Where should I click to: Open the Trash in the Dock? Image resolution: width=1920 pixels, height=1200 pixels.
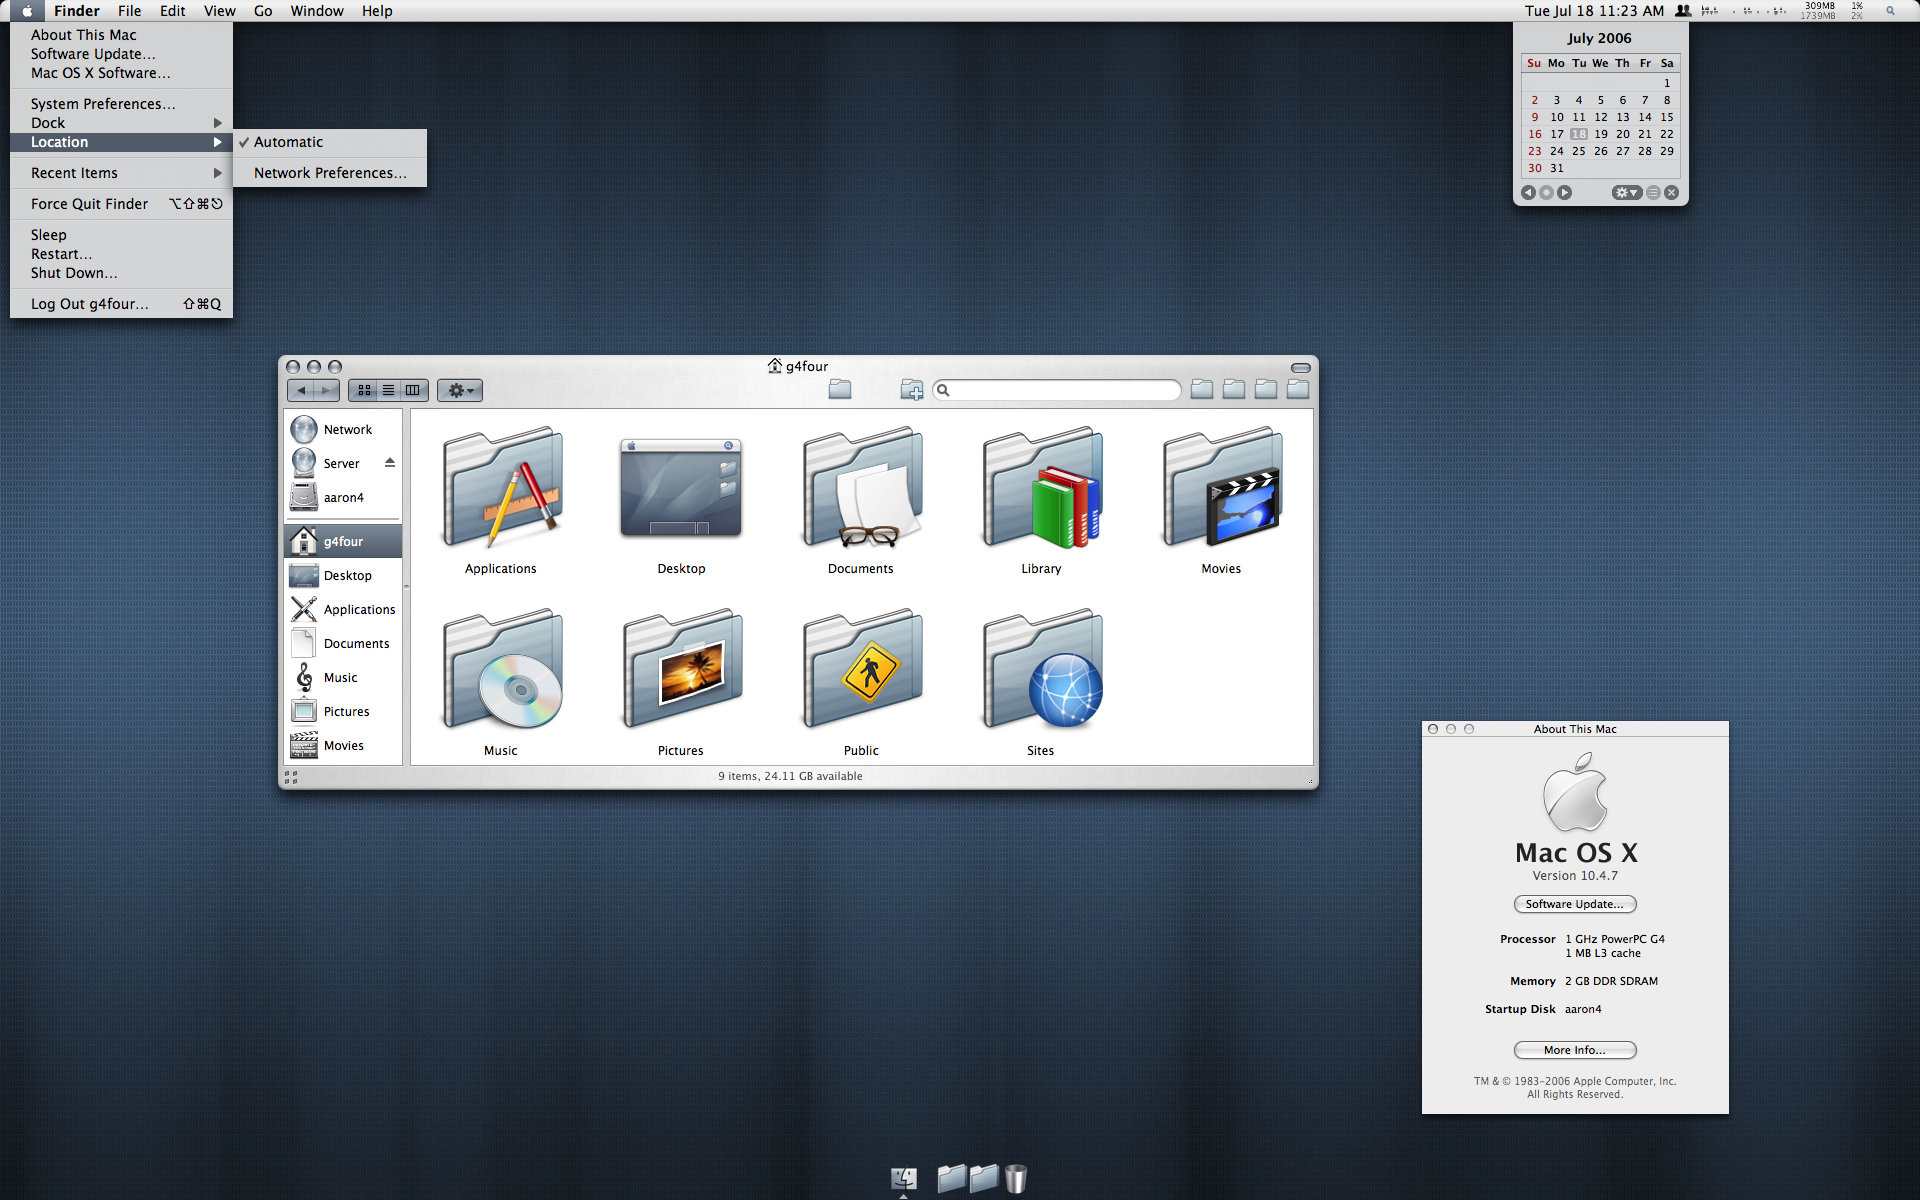(1016, 1178)
